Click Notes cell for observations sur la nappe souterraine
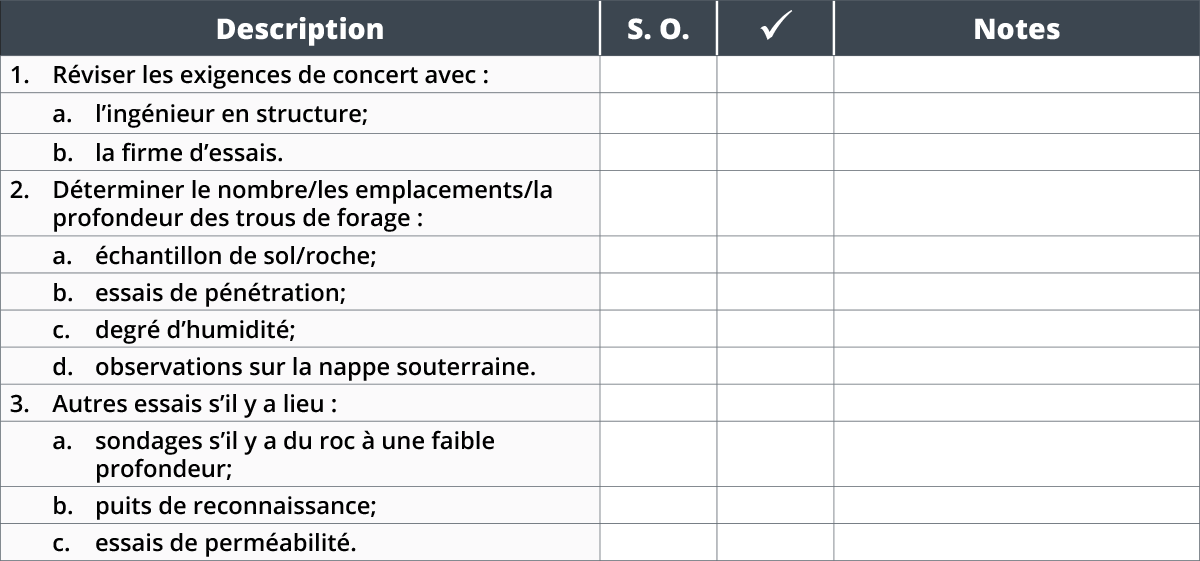Viewport: 1200px width, 561px height. [x=1017, y=366]
